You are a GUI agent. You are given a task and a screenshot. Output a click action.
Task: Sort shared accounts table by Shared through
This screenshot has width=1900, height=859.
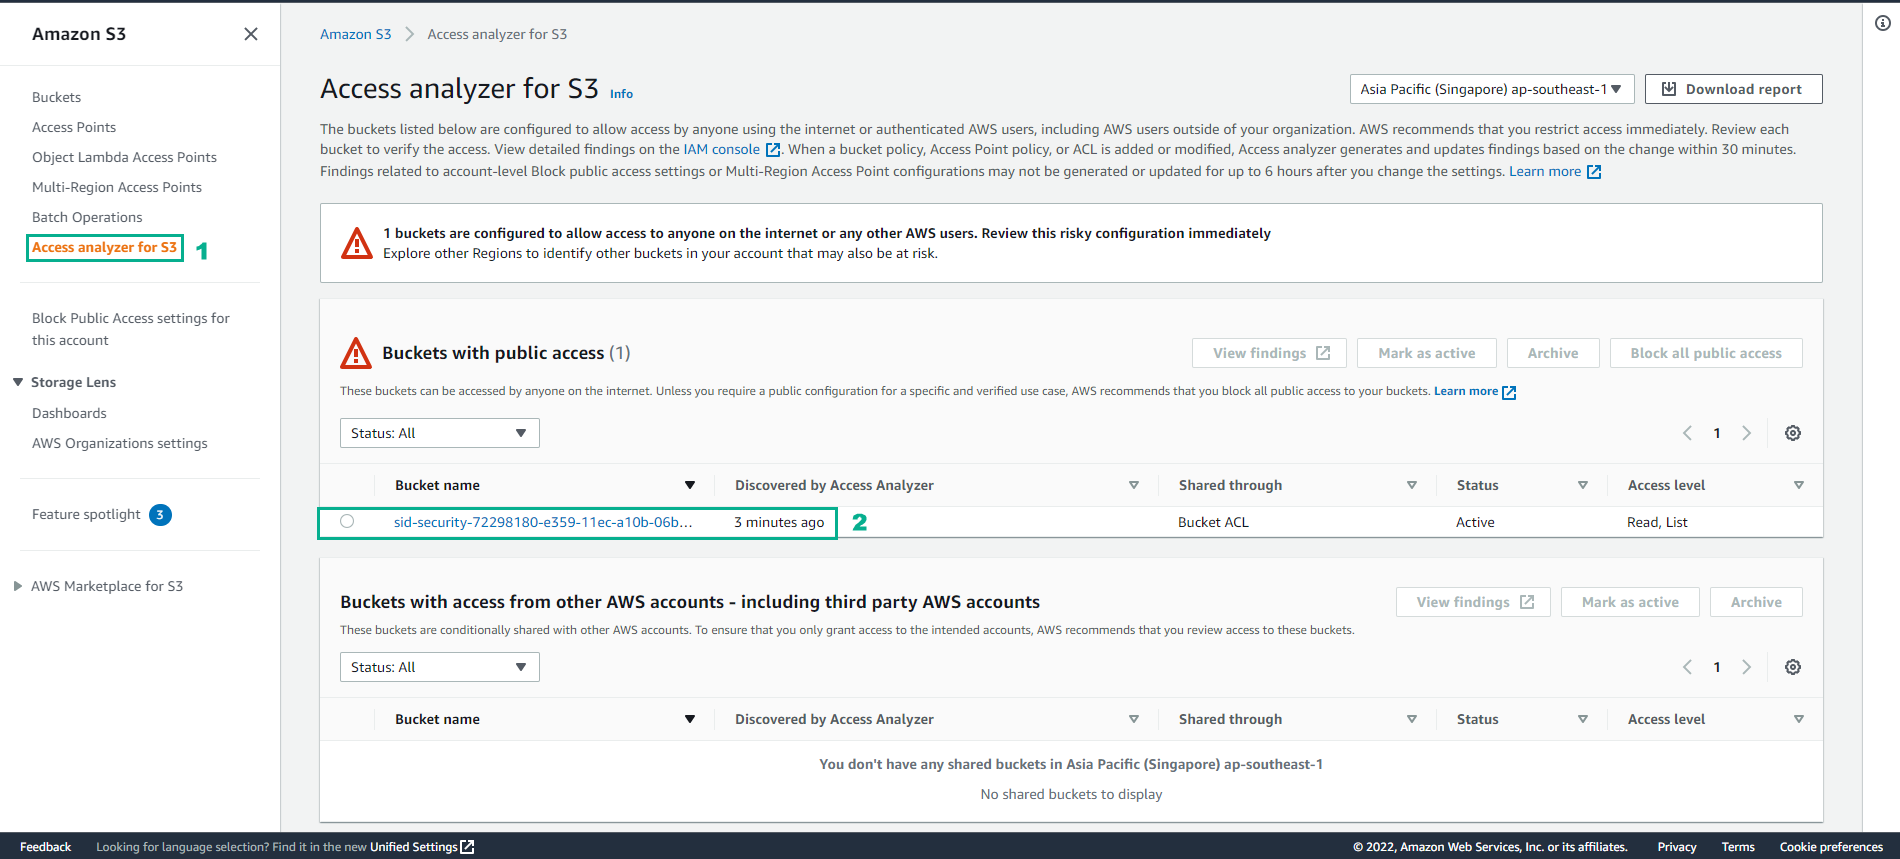coord(1412,719)
